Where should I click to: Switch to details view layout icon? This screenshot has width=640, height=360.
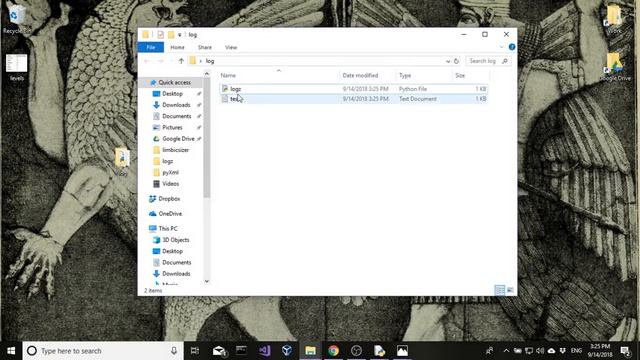(500, 290)
